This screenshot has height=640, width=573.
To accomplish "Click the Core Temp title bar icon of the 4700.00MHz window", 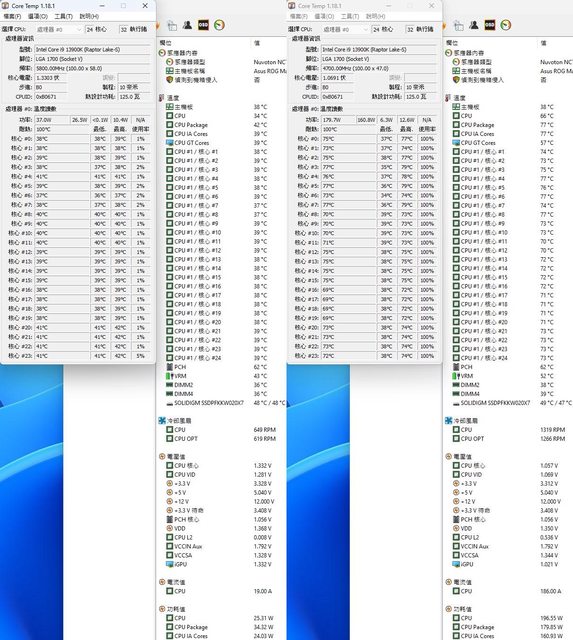I will (x=292, y=6).
